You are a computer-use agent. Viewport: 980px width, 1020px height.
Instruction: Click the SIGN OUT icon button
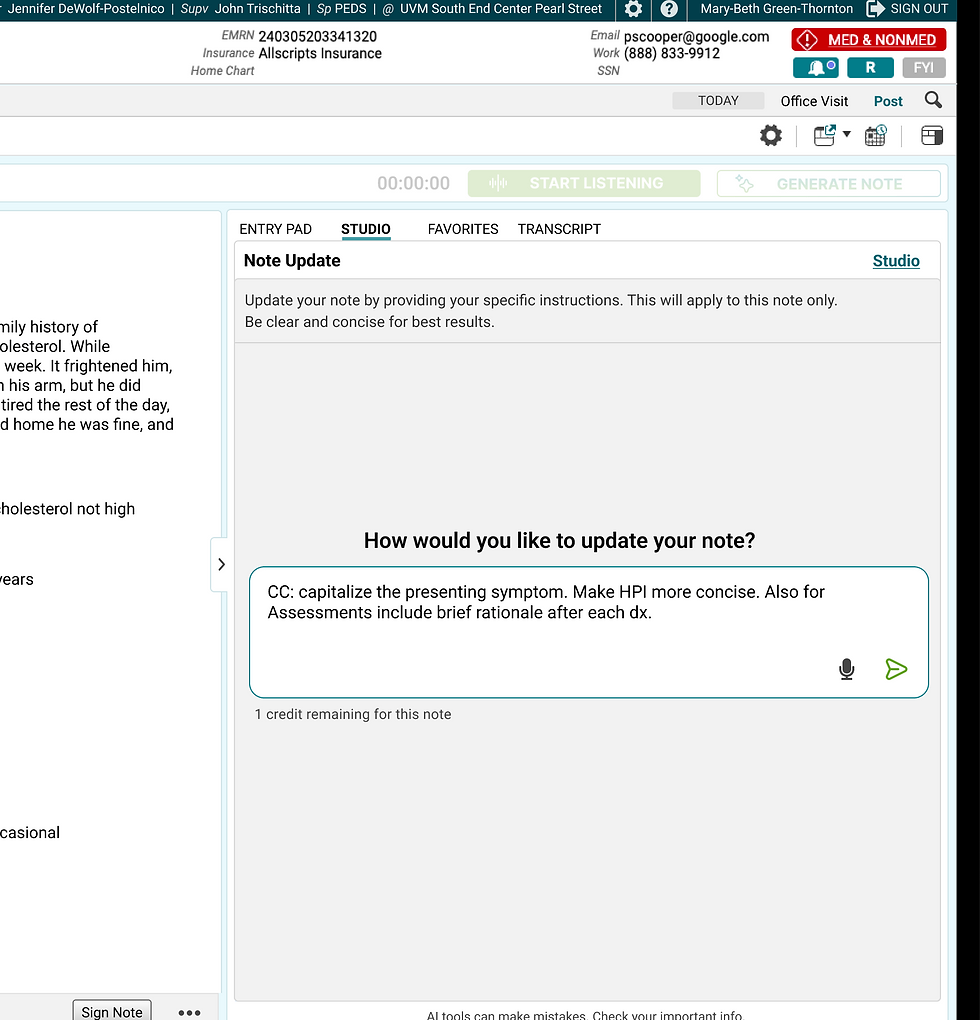(907, 9)
